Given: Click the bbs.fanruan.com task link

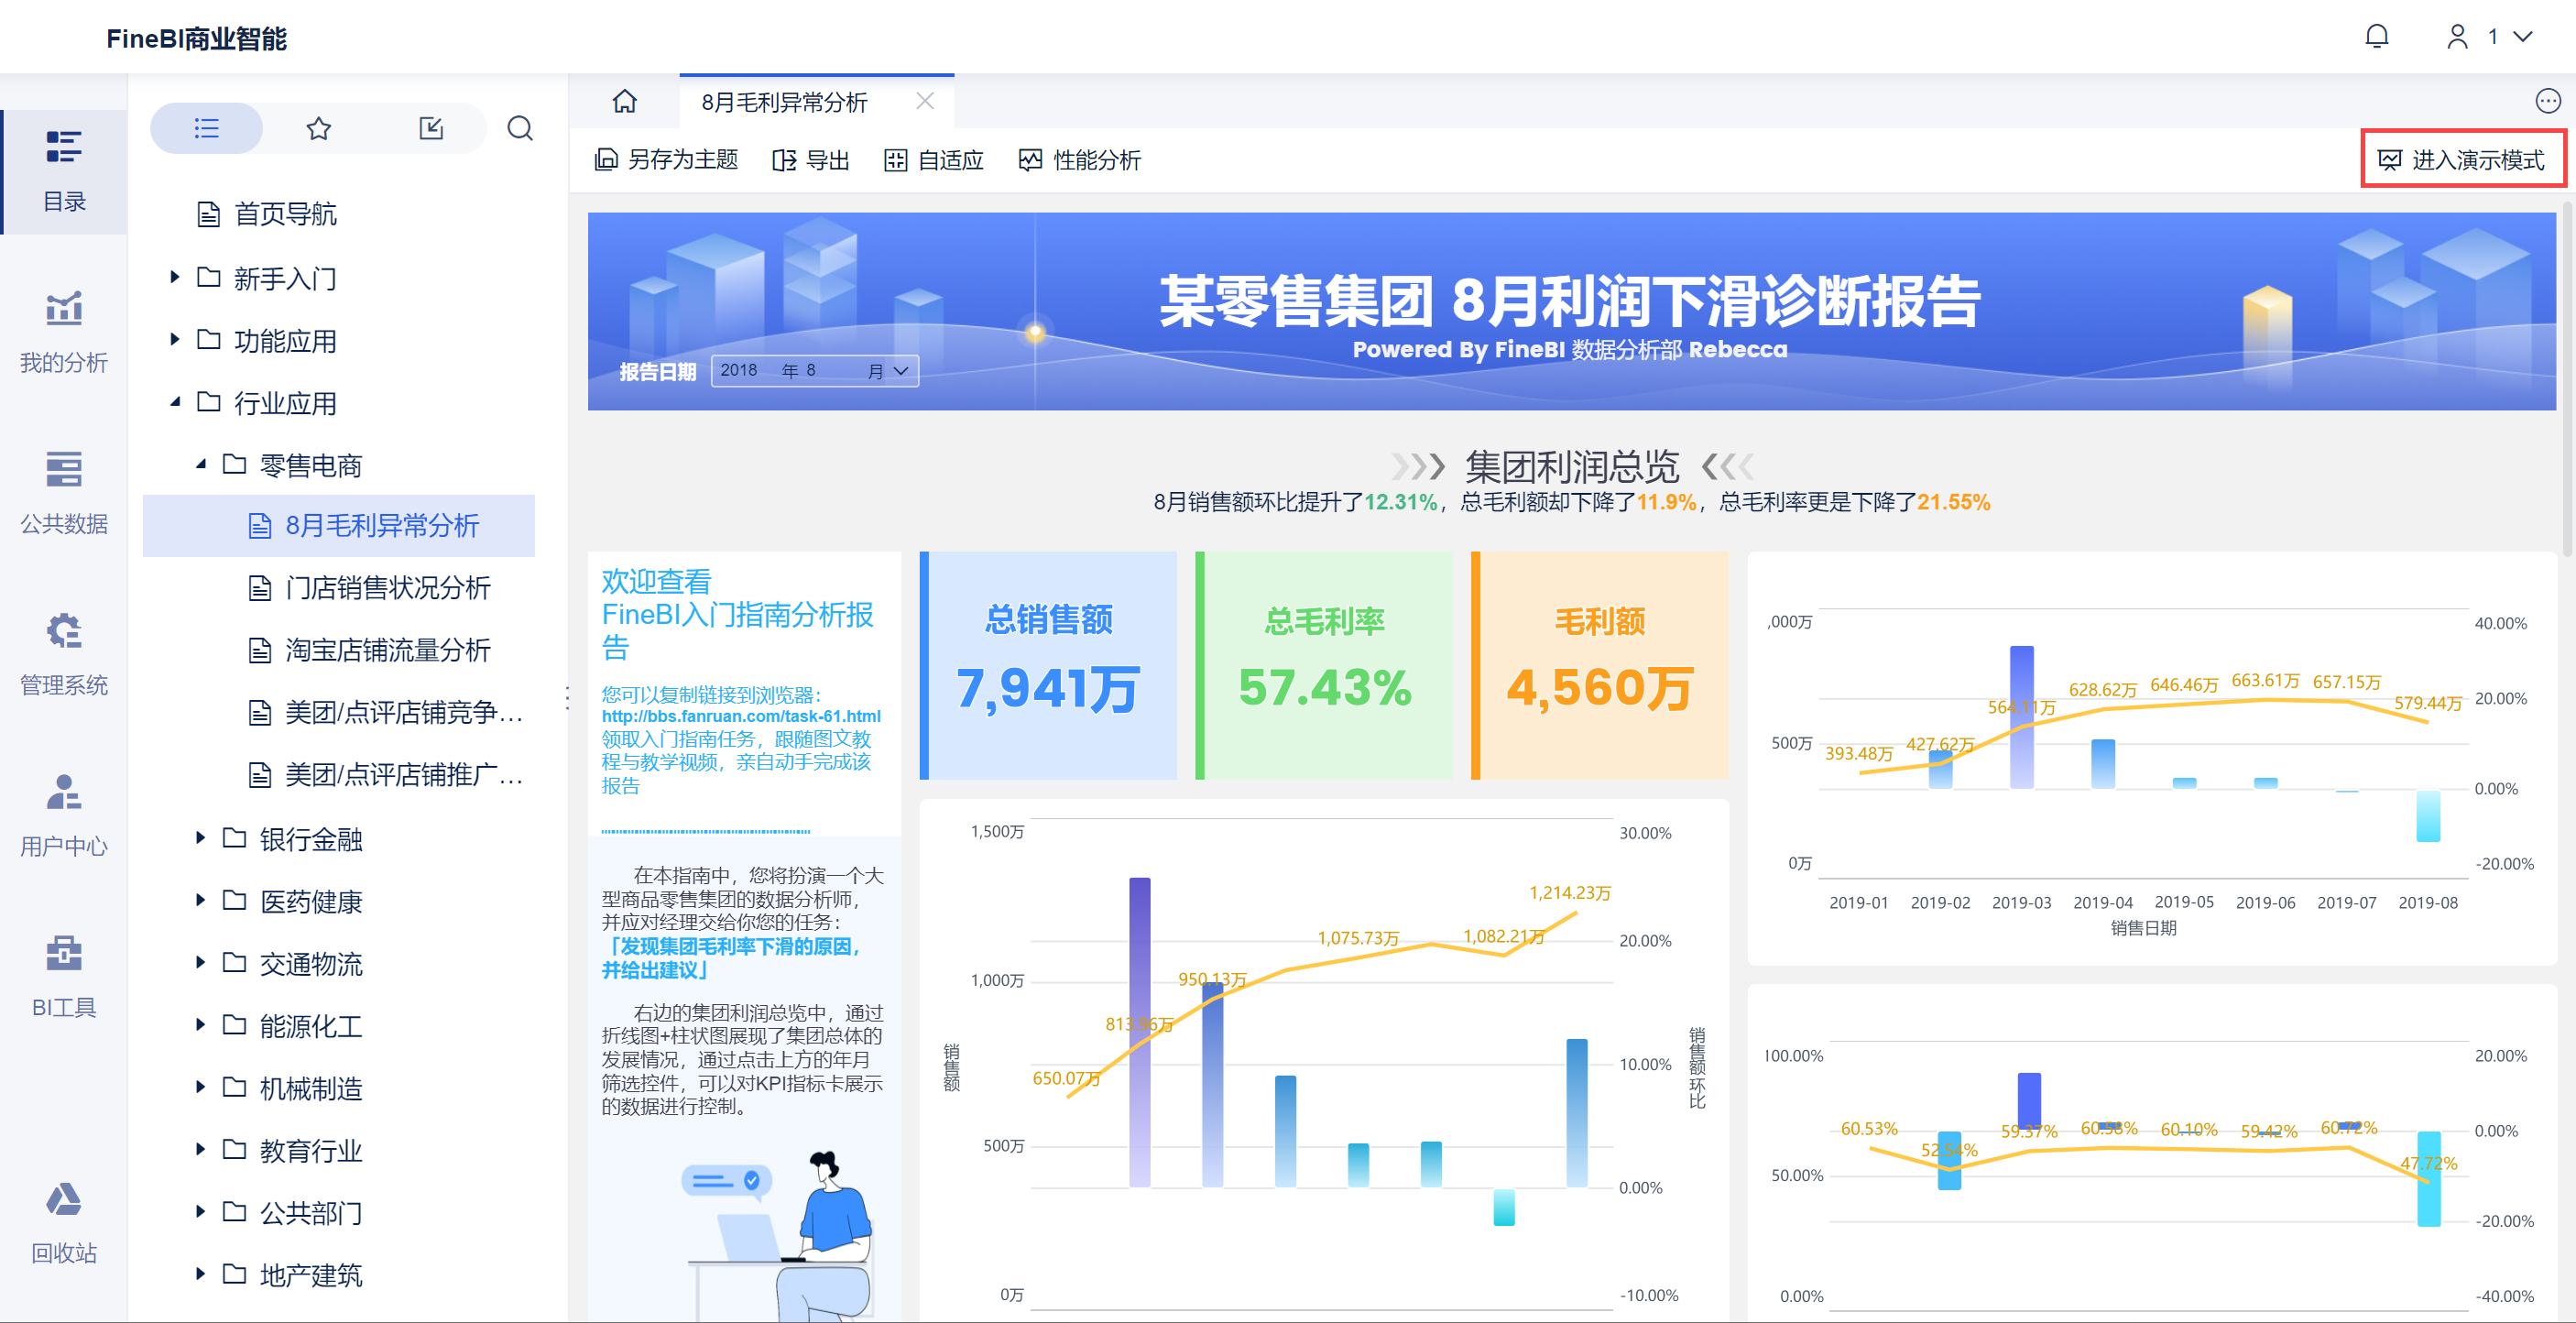Looking at the screenshot, I should pos(740,716).
